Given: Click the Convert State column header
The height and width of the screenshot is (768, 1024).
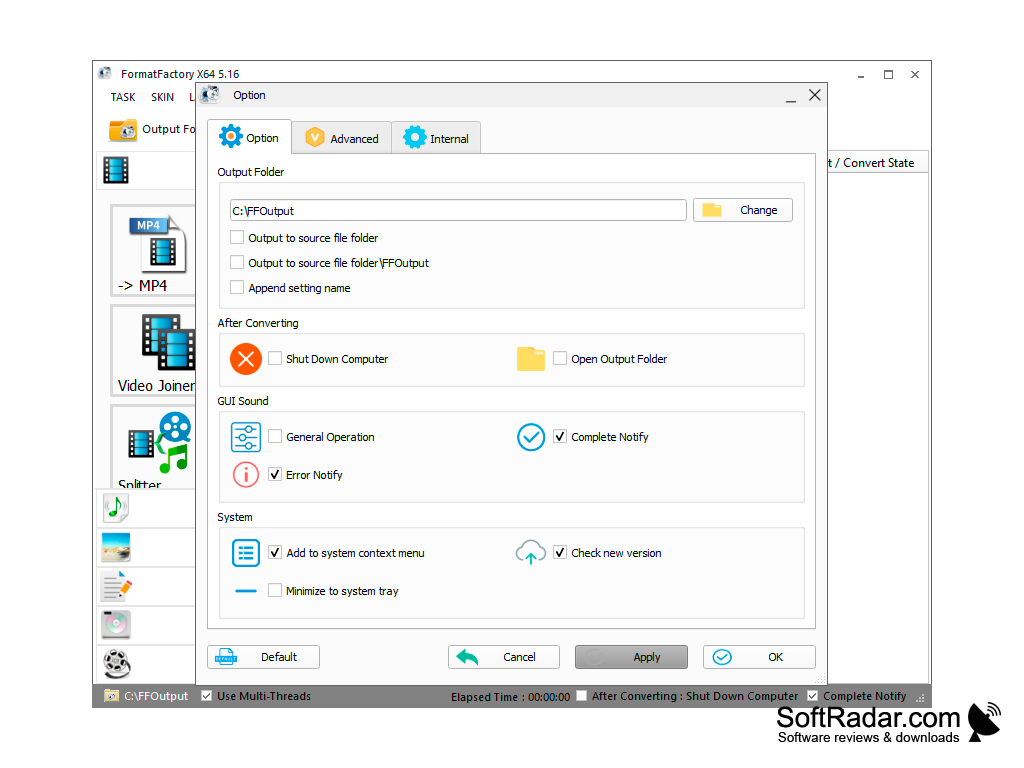Looking at the screenshot, I should click(x=878, y=163).
